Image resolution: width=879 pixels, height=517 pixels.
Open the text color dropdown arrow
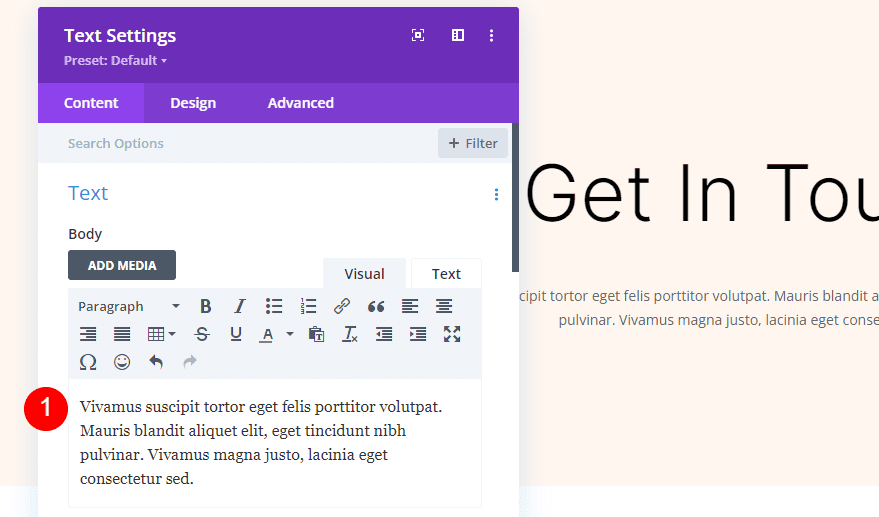click(290, 334)
